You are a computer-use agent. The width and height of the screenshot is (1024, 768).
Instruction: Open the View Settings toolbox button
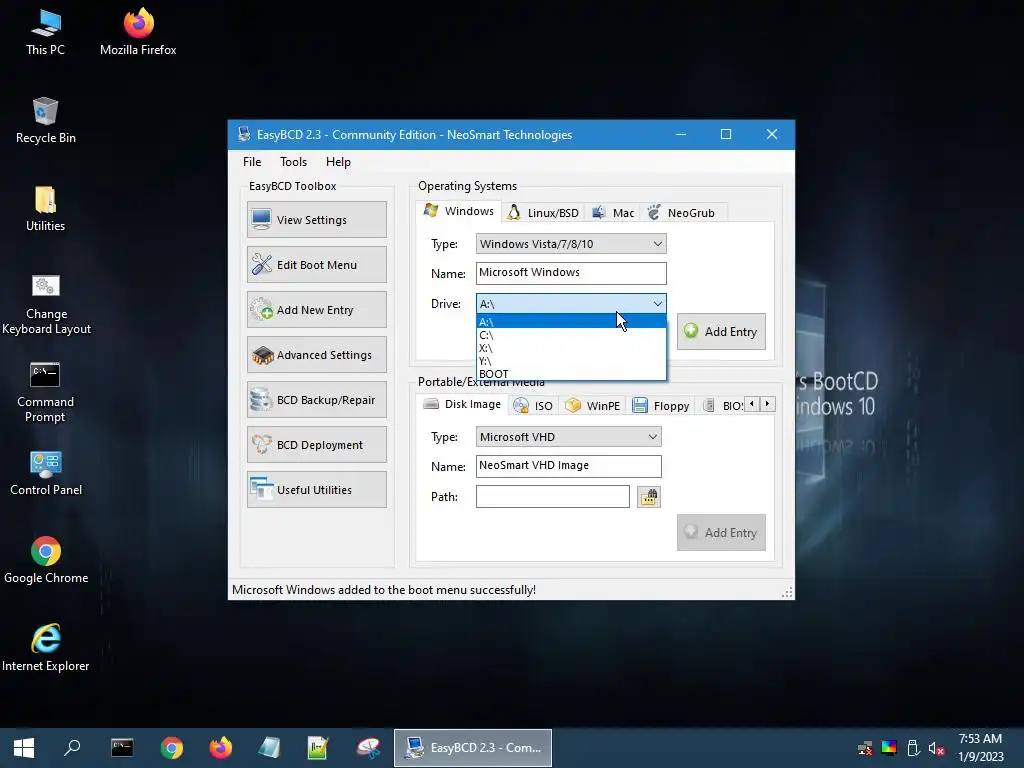(317, 219)
